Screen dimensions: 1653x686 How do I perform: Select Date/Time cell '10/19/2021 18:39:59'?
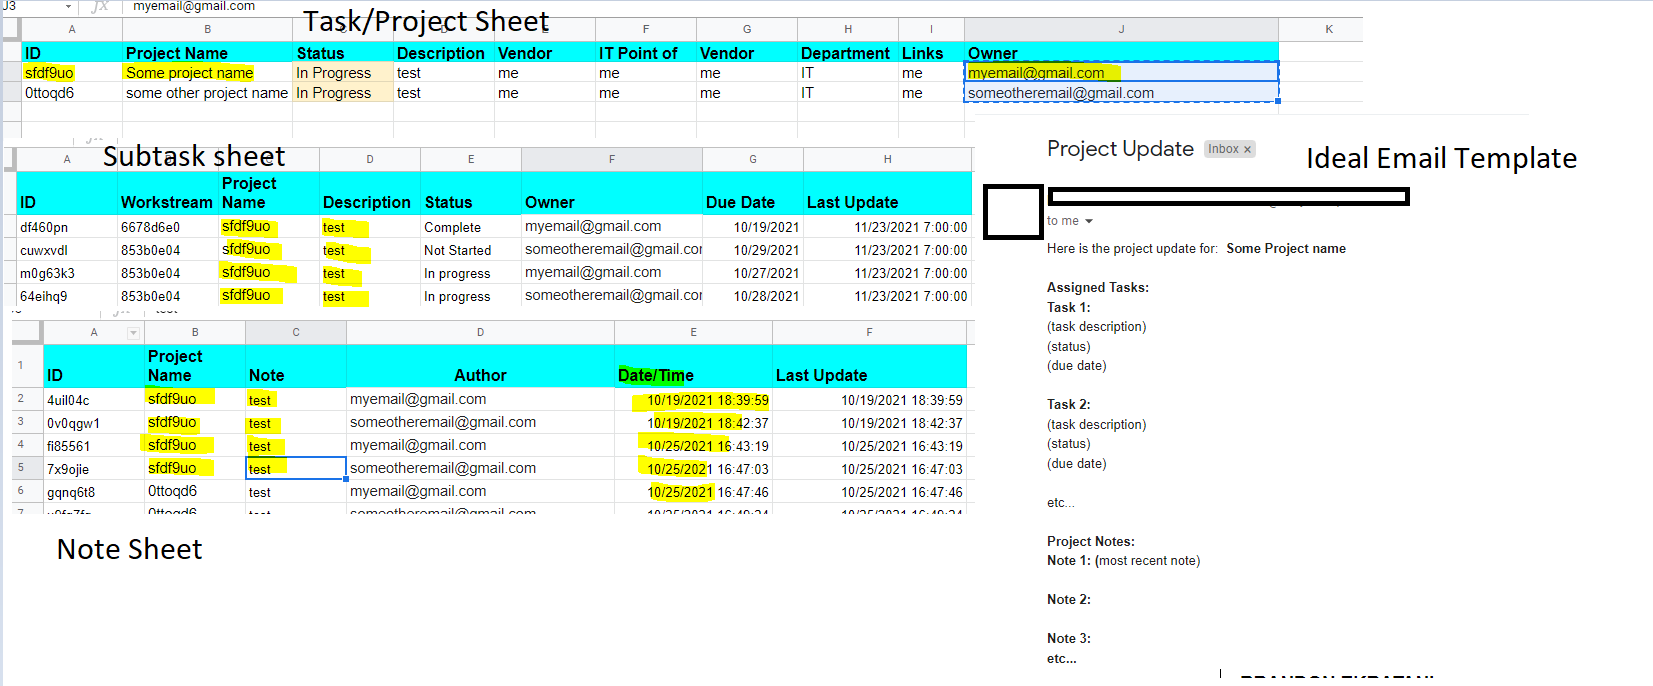[693, 400]
